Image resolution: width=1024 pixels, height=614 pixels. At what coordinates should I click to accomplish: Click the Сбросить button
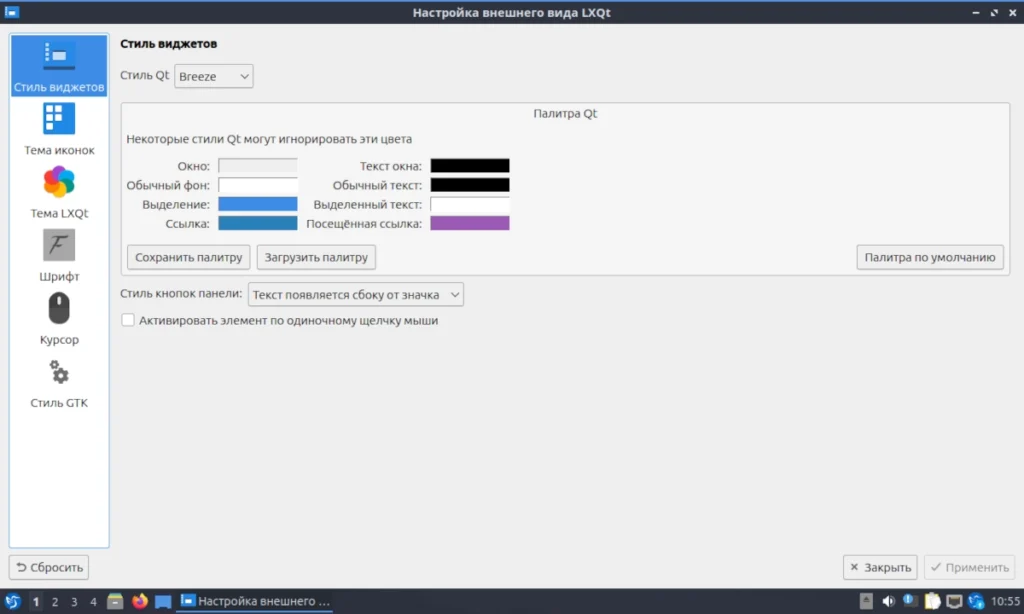coord(49,567)
